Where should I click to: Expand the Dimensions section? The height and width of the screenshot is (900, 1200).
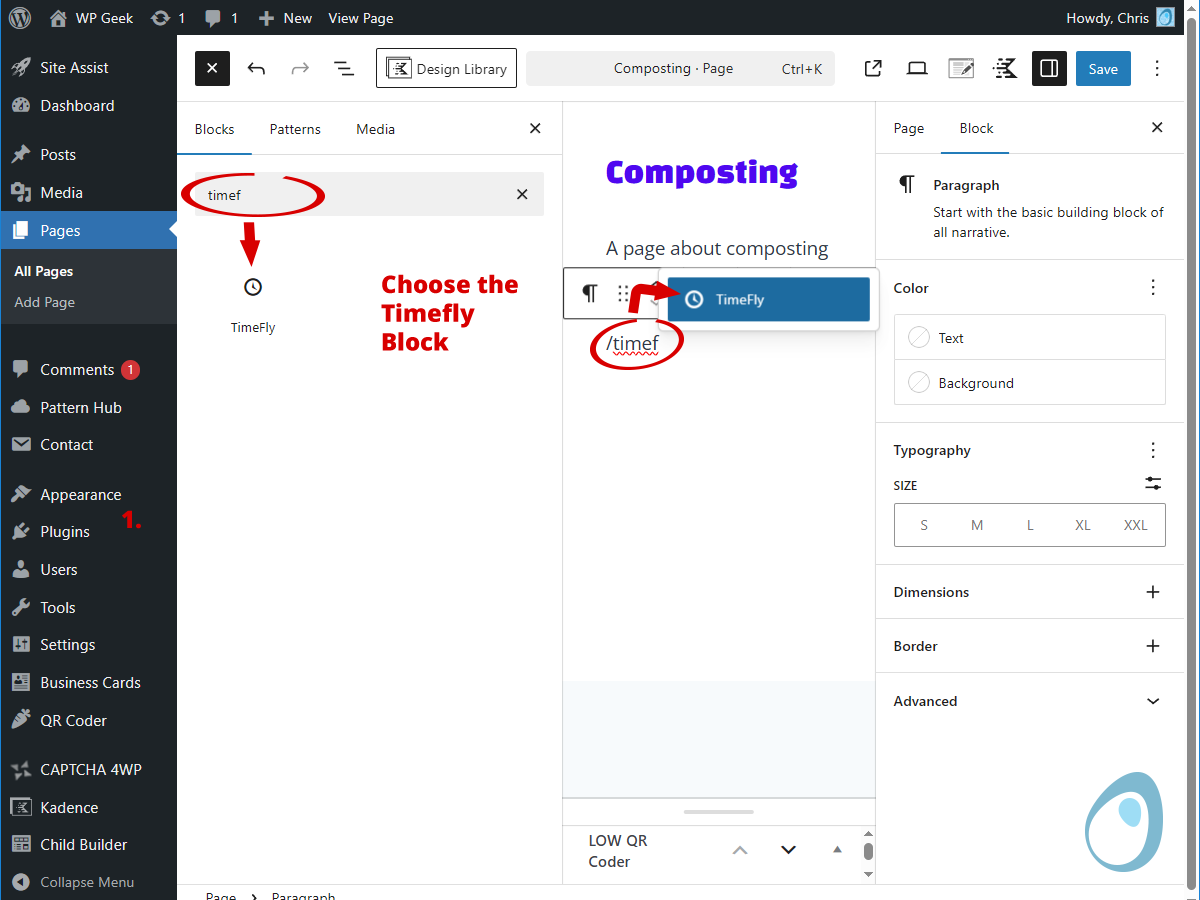(1152, 592)
